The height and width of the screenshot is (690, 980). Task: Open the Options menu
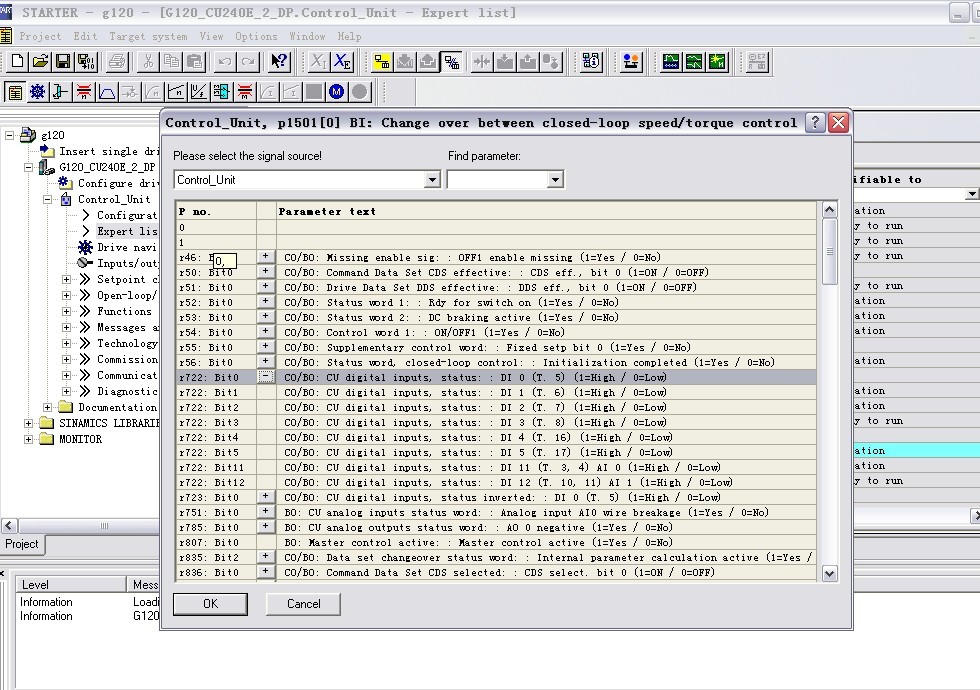pyautogui.click(x=256, y=36)
